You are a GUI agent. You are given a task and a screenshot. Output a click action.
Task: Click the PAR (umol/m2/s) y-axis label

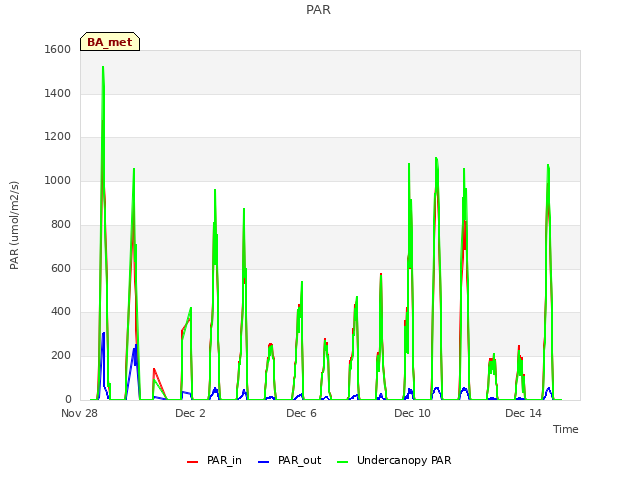(14, 225)
